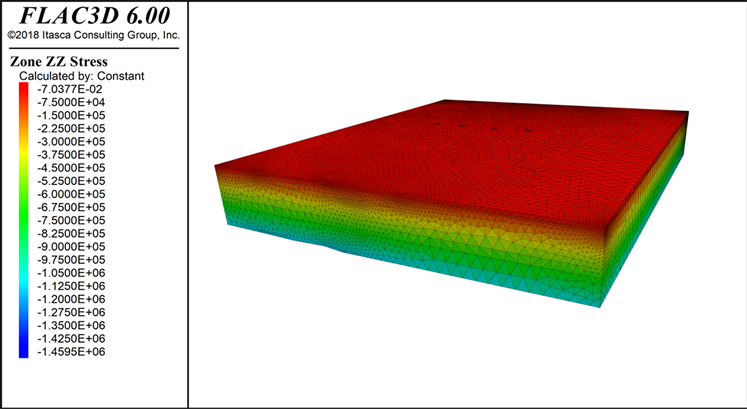
Task: Click the FLAC3D 6.00 title text
Action: pyautogui.click(x=94, y=15)
